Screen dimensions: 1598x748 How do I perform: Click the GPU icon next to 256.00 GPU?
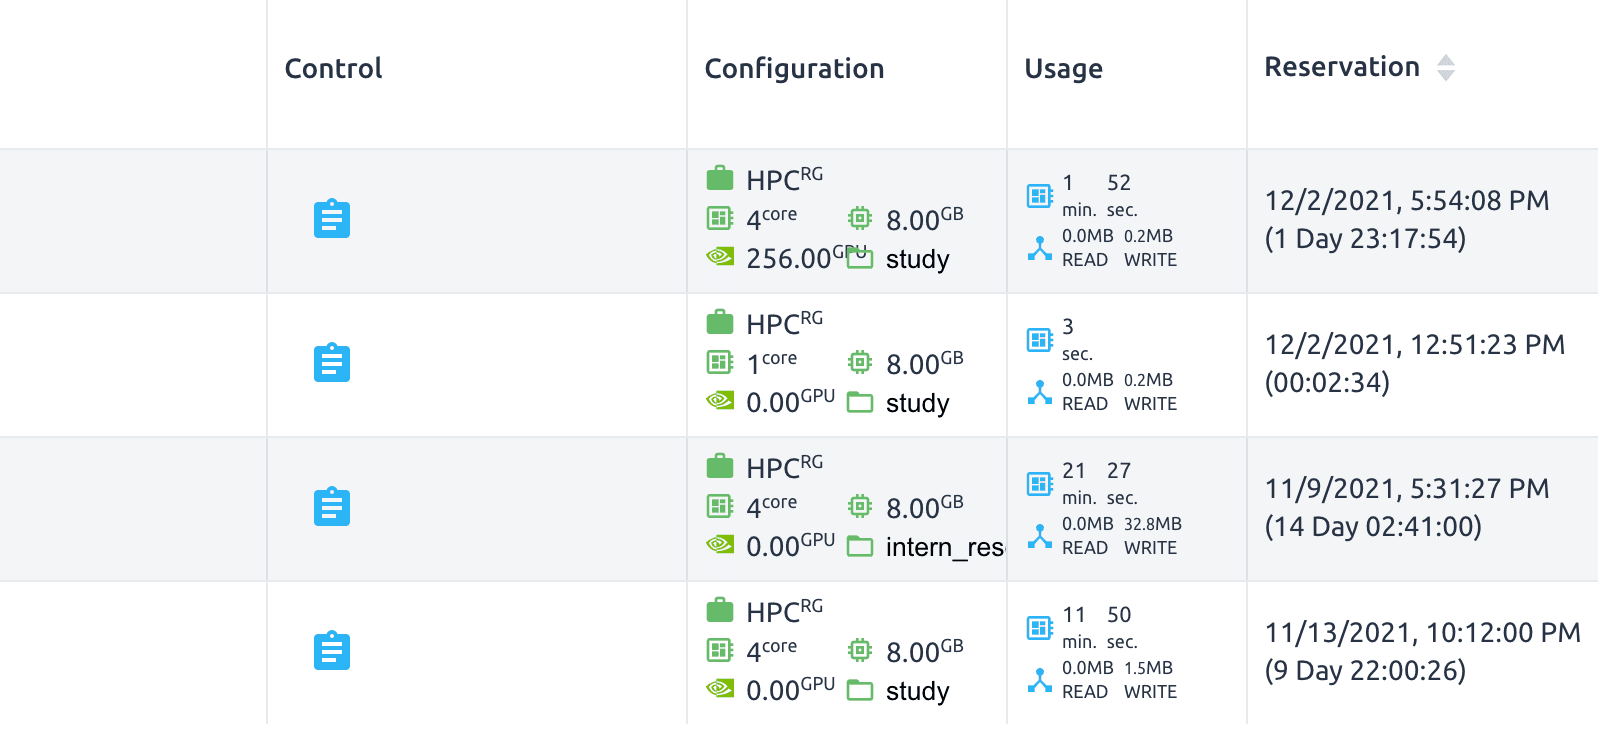(720, 257)
